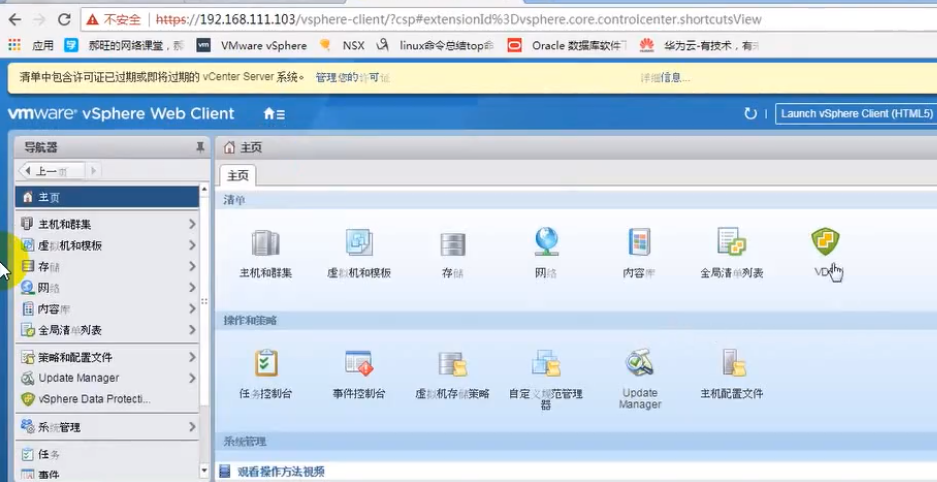Open the linux命令总结top bookmark
937x482 pixels.
click(x=436, y=45)
